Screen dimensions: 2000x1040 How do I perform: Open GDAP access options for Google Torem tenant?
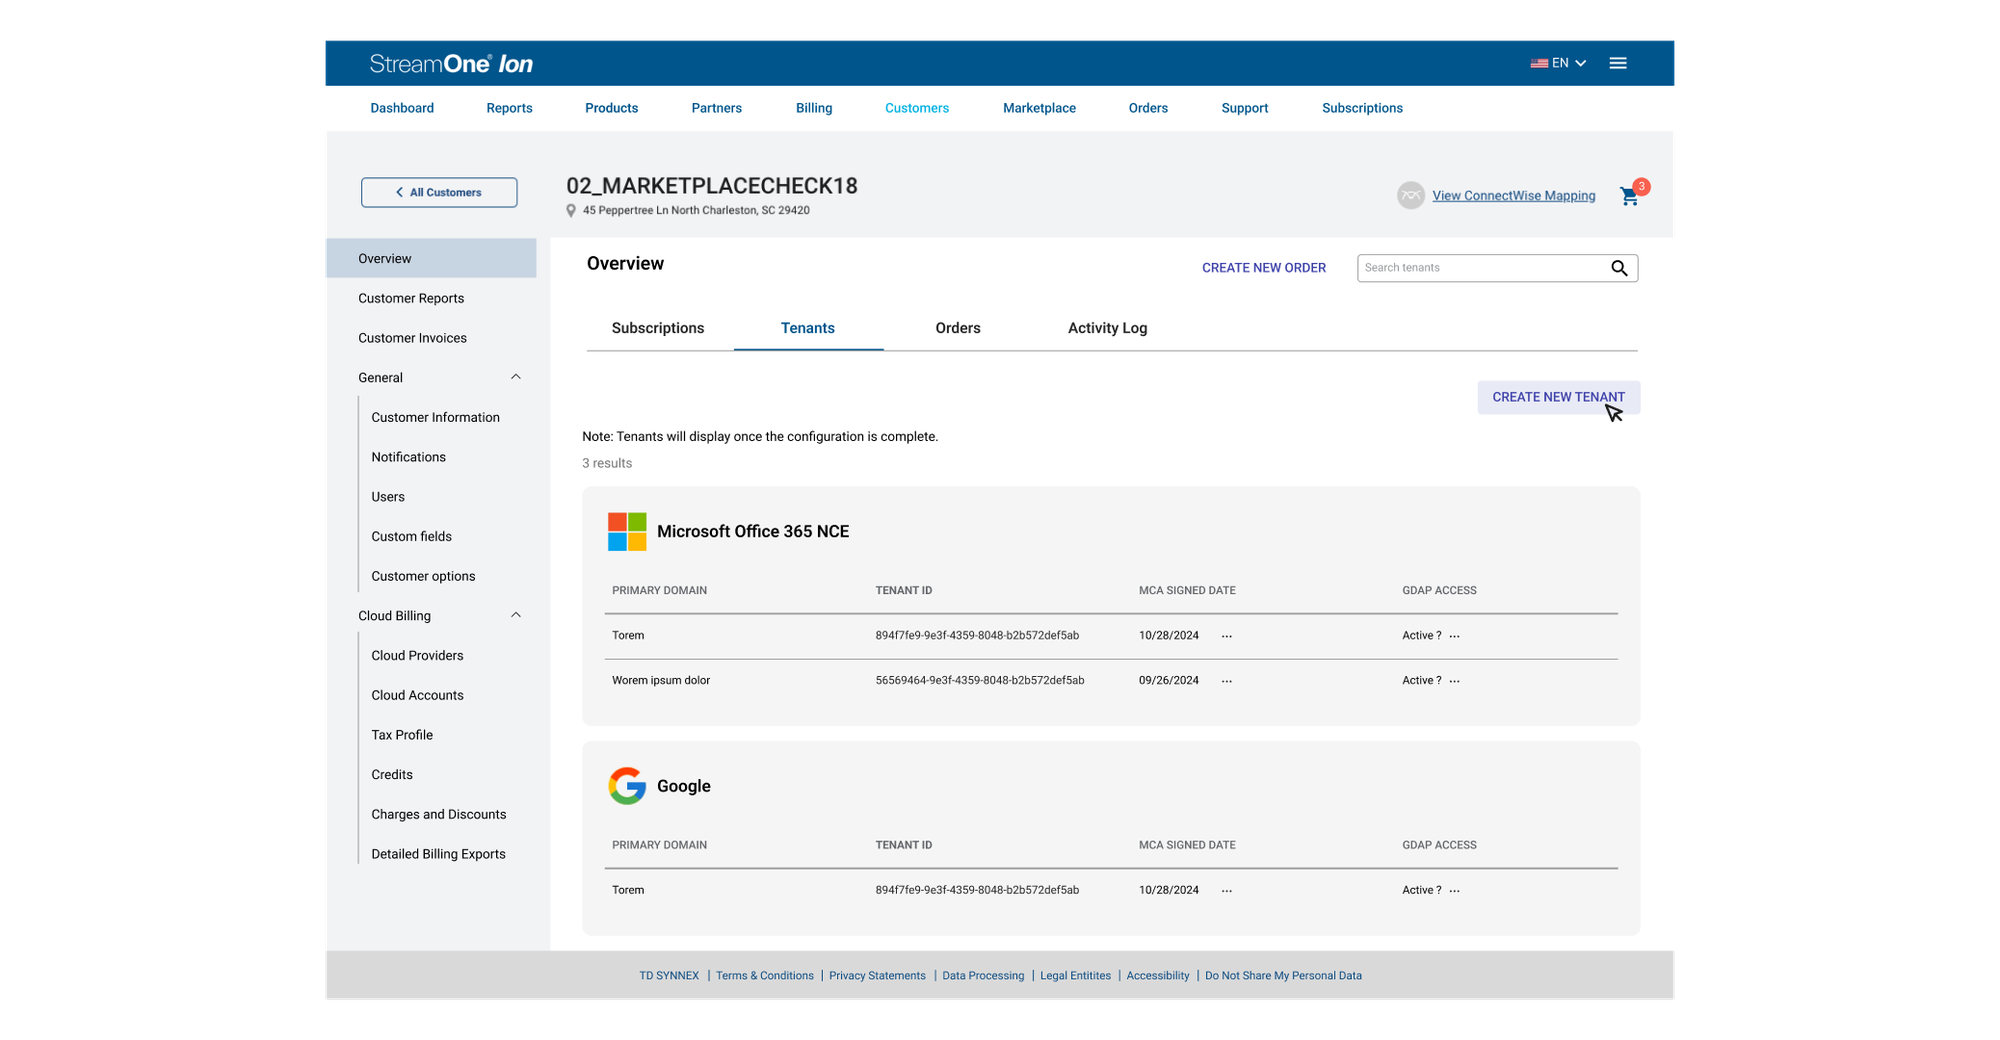1455,891
